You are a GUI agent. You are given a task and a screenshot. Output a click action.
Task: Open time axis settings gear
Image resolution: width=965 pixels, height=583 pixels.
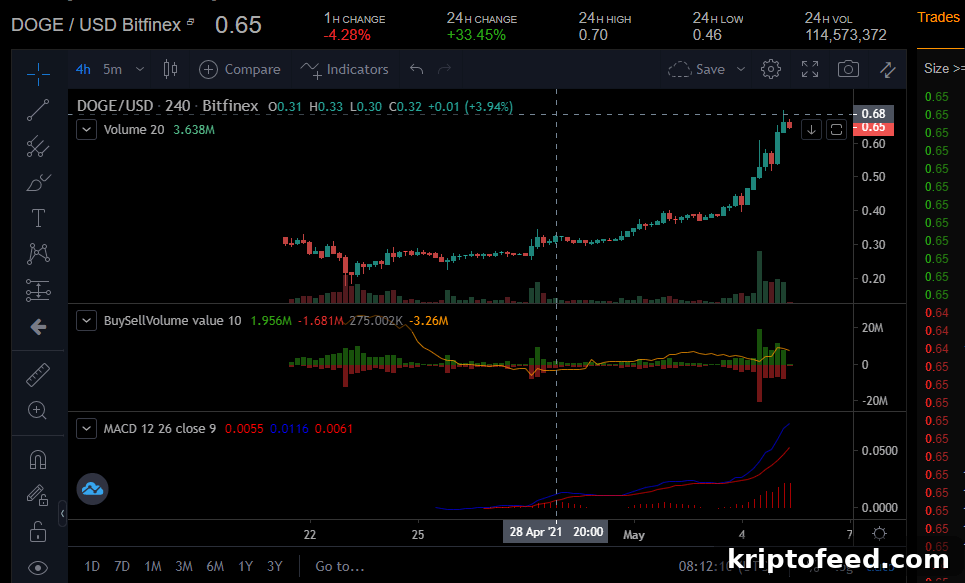[x=879, y=533]
